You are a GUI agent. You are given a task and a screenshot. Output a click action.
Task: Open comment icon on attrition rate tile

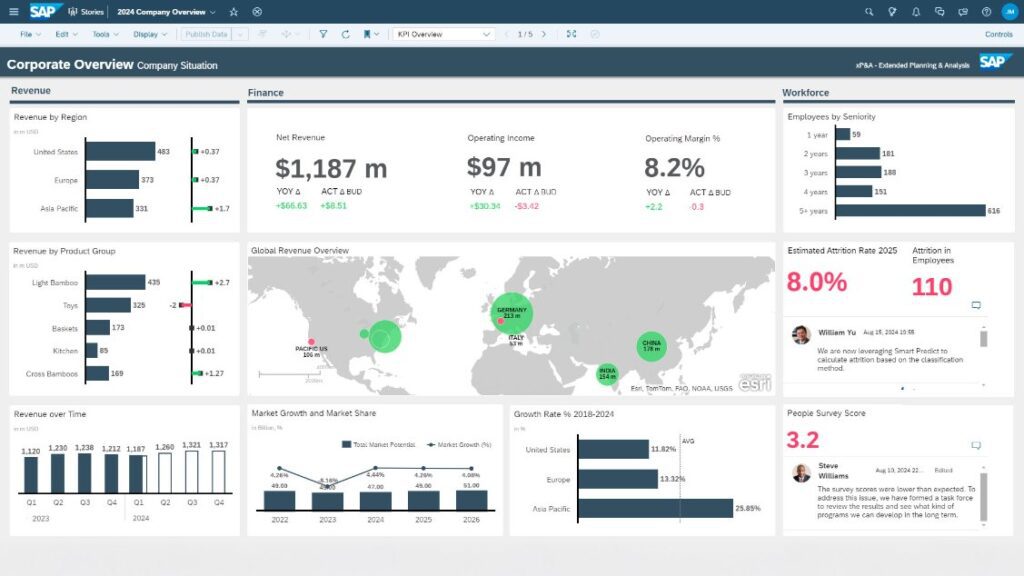[x=976, y=306]
